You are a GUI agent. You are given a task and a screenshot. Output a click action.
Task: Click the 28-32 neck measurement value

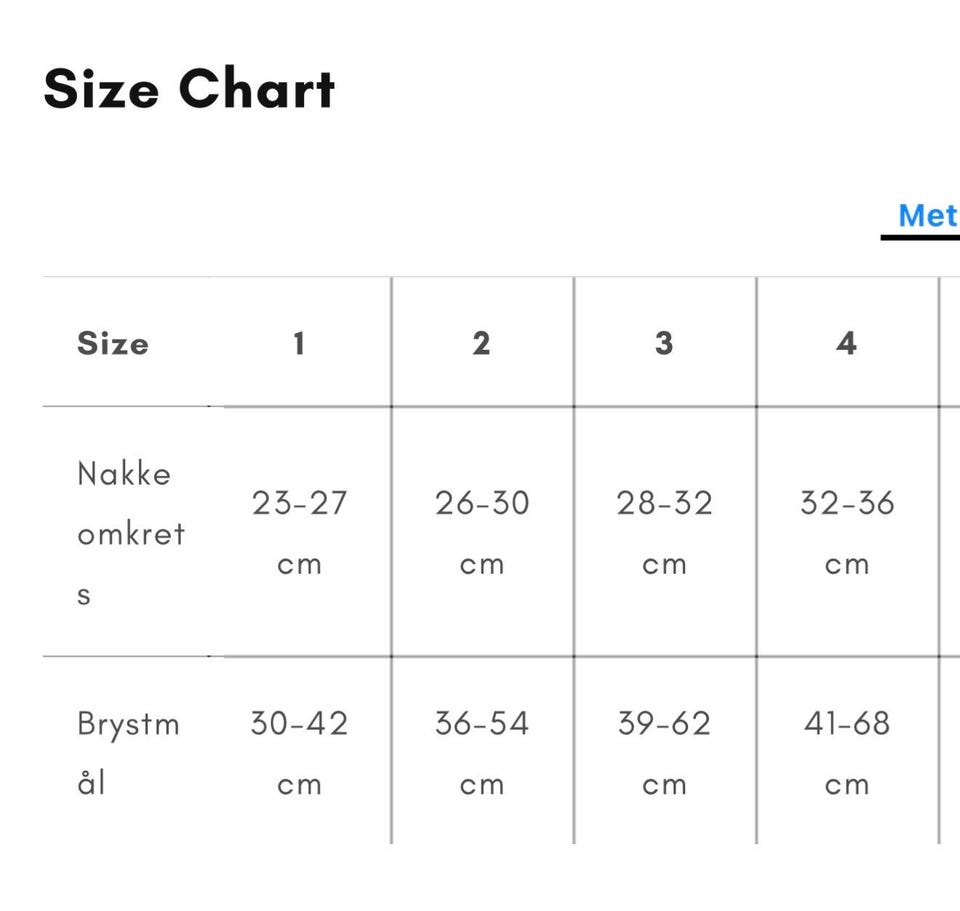(664, 503)
